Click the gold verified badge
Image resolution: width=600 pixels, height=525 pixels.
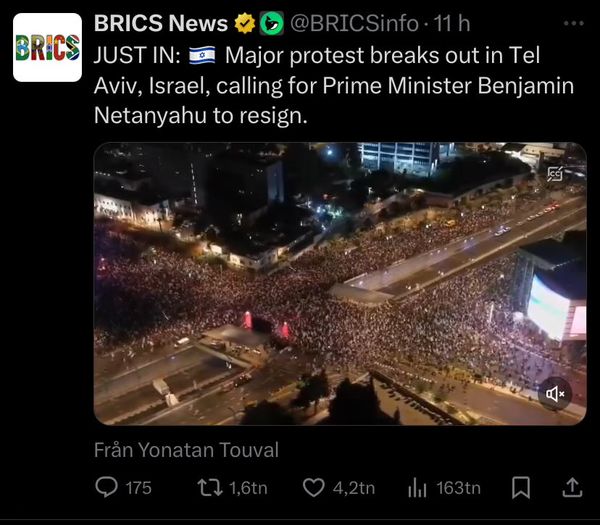pyautogui.click(x=245, y=24)
